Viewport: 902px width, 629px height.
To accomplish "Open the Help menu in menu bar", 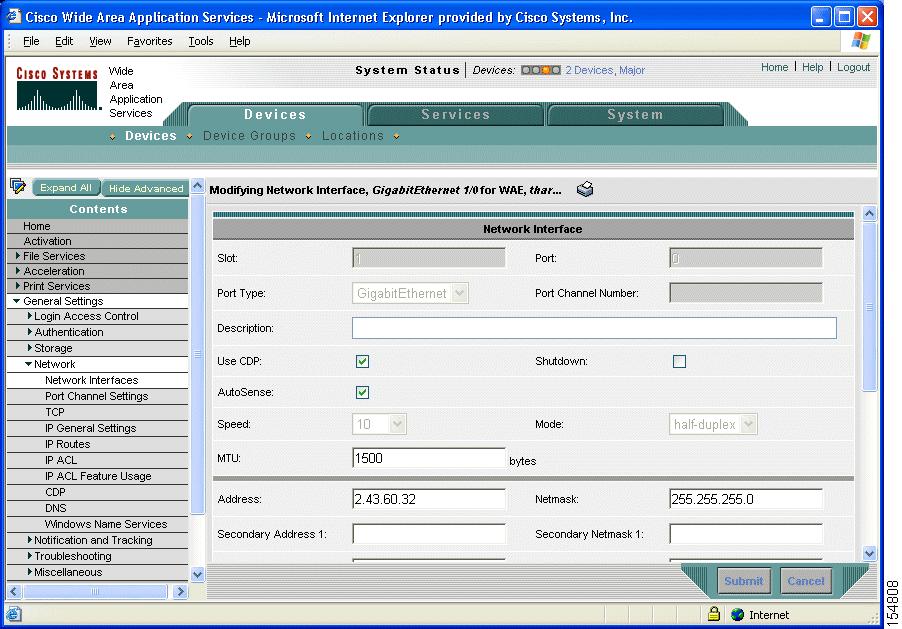I will (239, 41).
